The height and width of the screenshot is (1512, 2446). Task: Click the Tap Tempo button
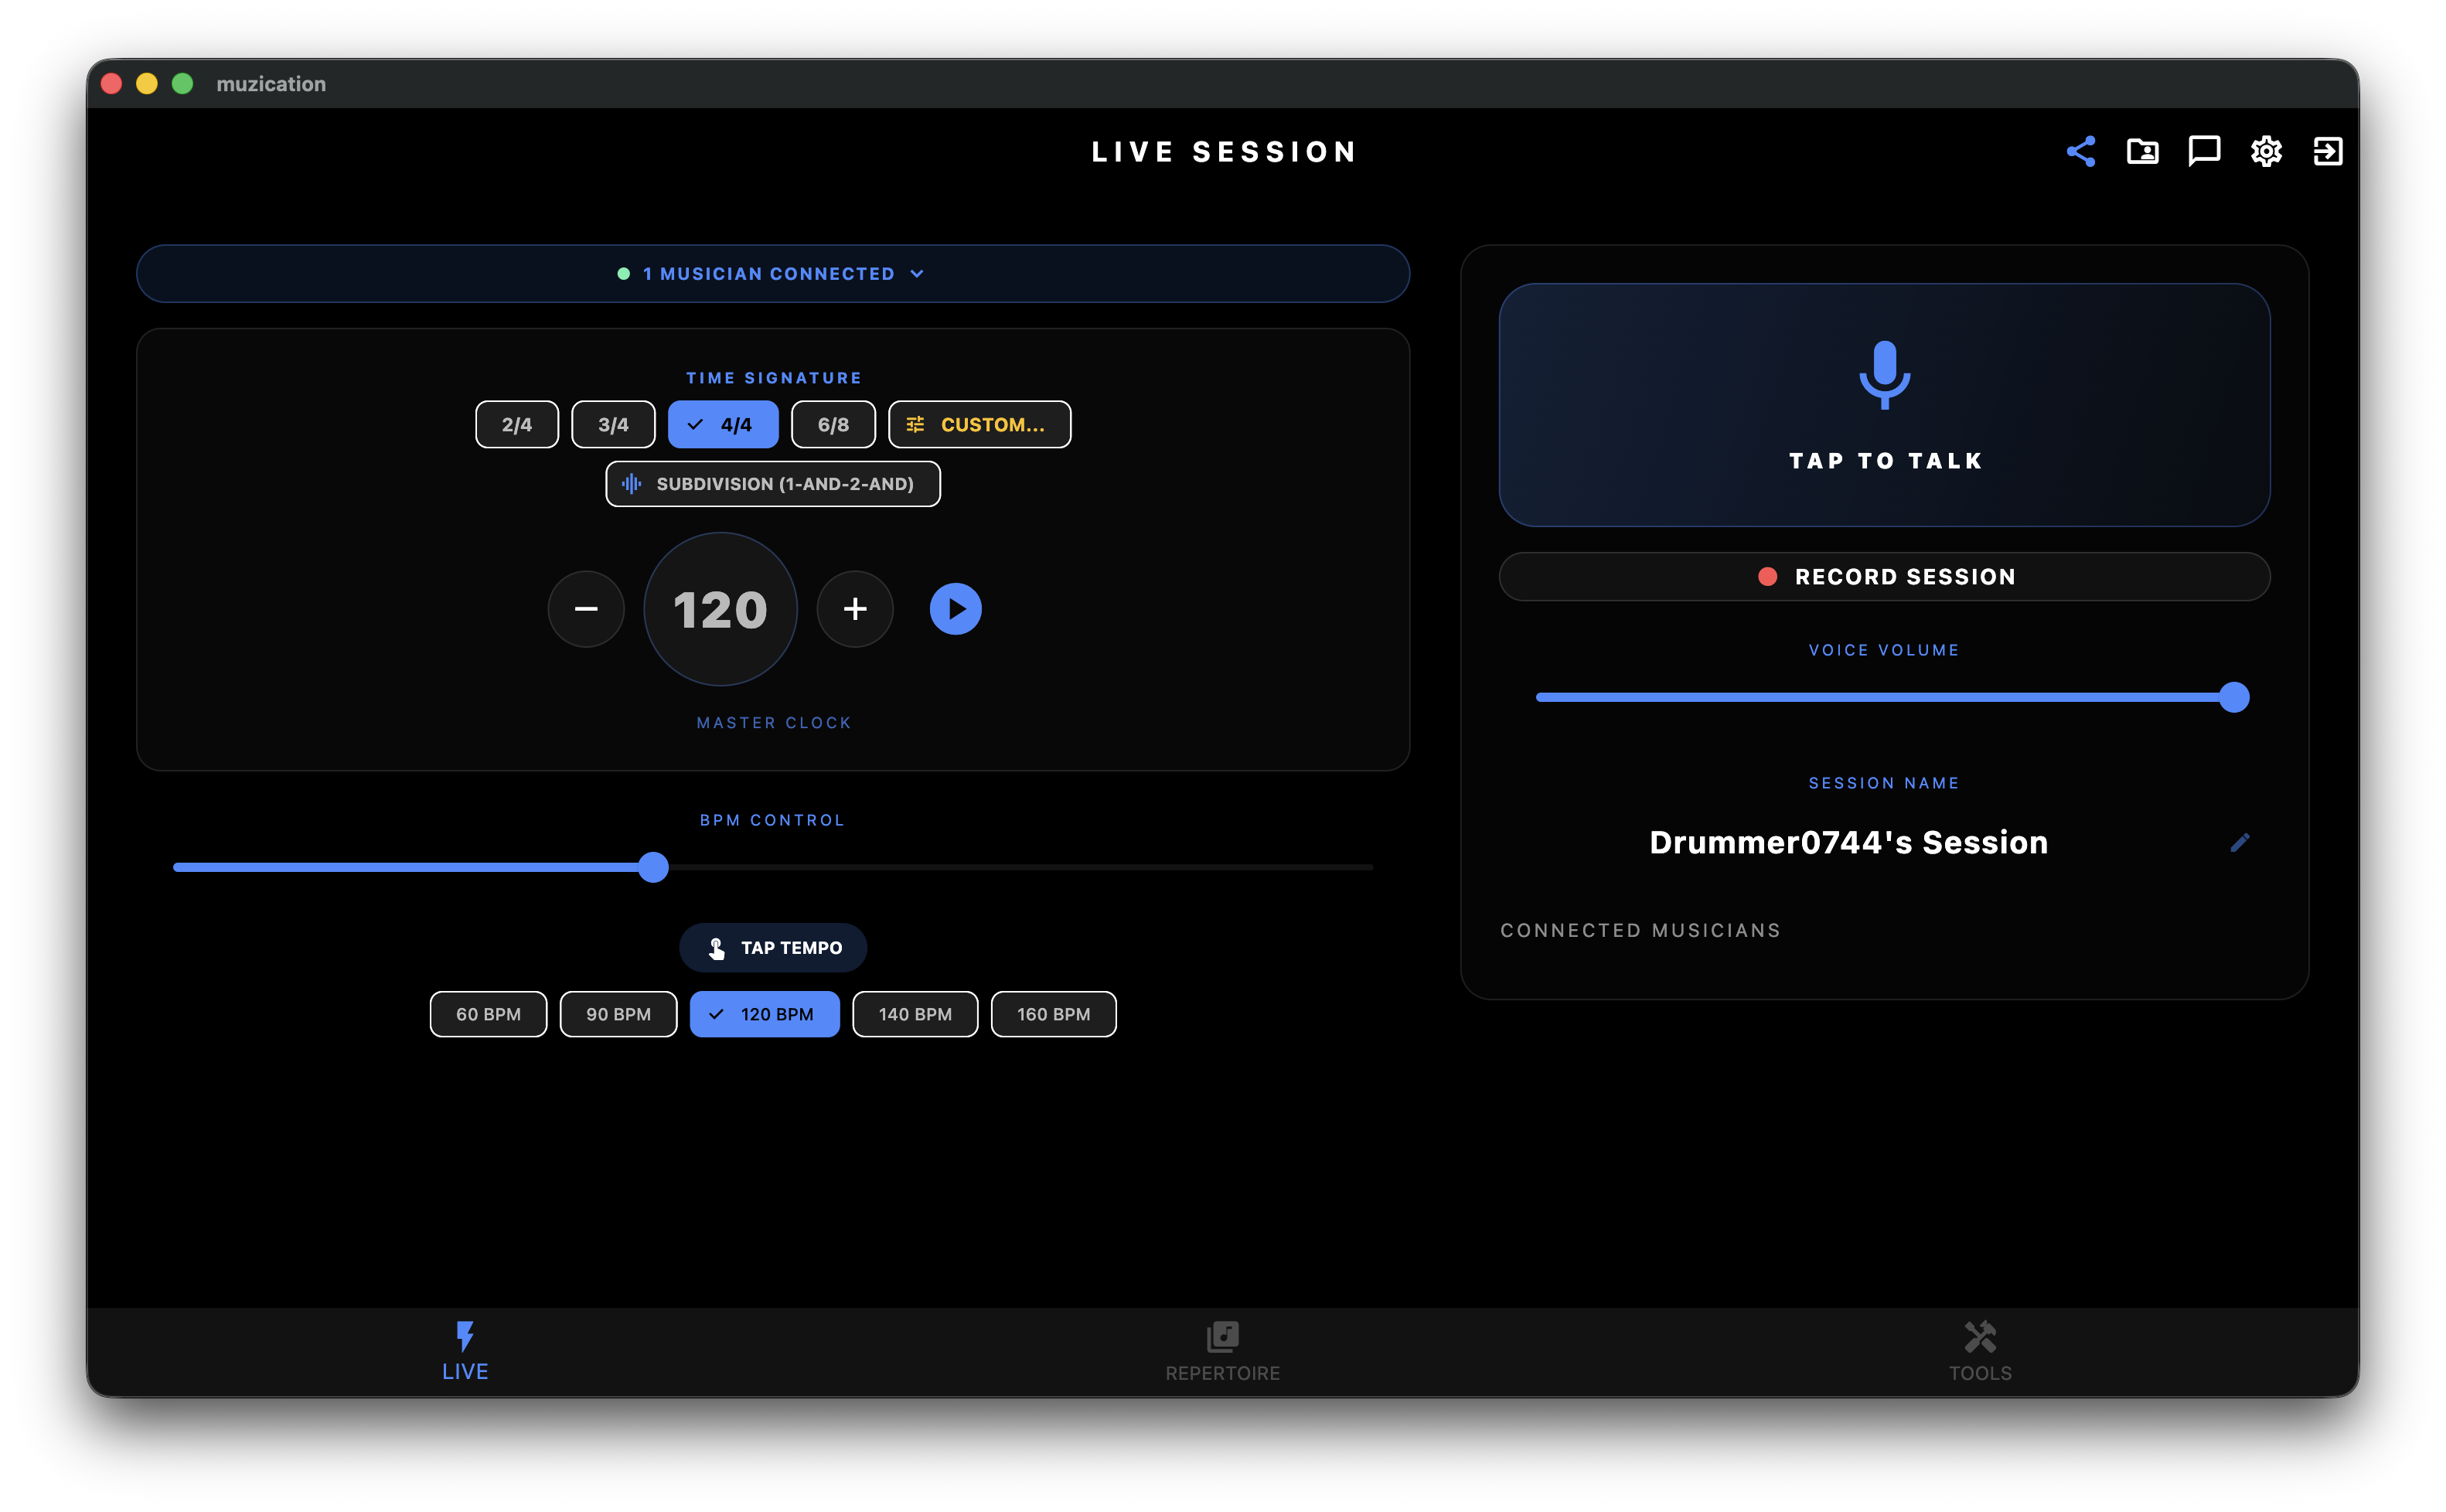(x=773, y=947)
